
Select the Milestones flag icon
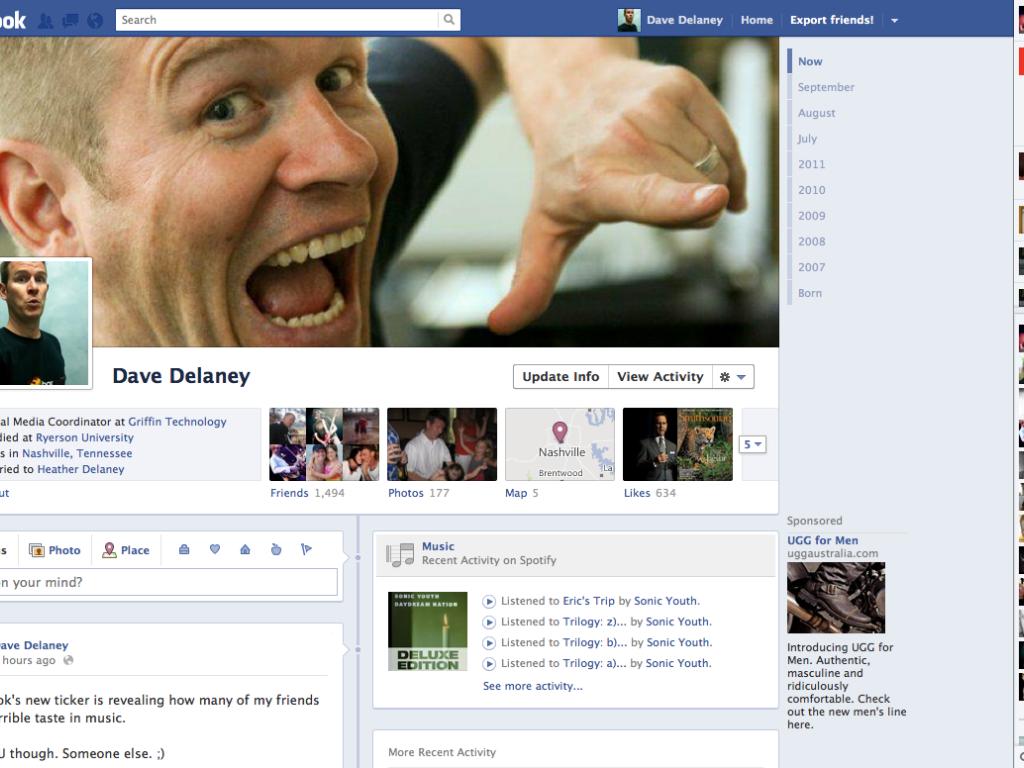(306, 549)
